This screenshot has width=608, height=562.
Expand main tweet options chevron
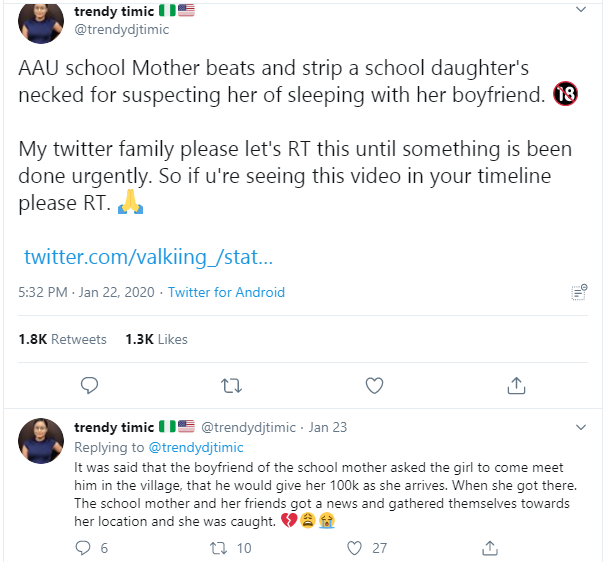click(x=581, y=10)
